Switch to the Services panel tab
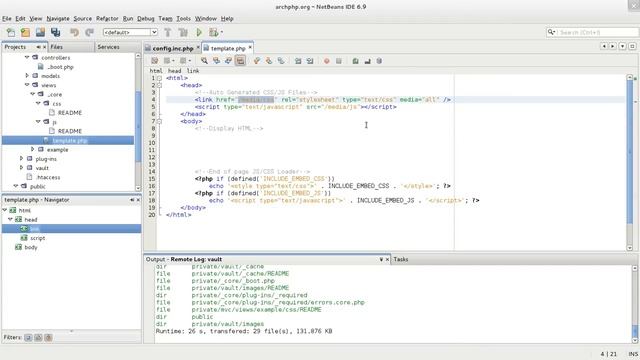640x360 pixels. [108, 47]
